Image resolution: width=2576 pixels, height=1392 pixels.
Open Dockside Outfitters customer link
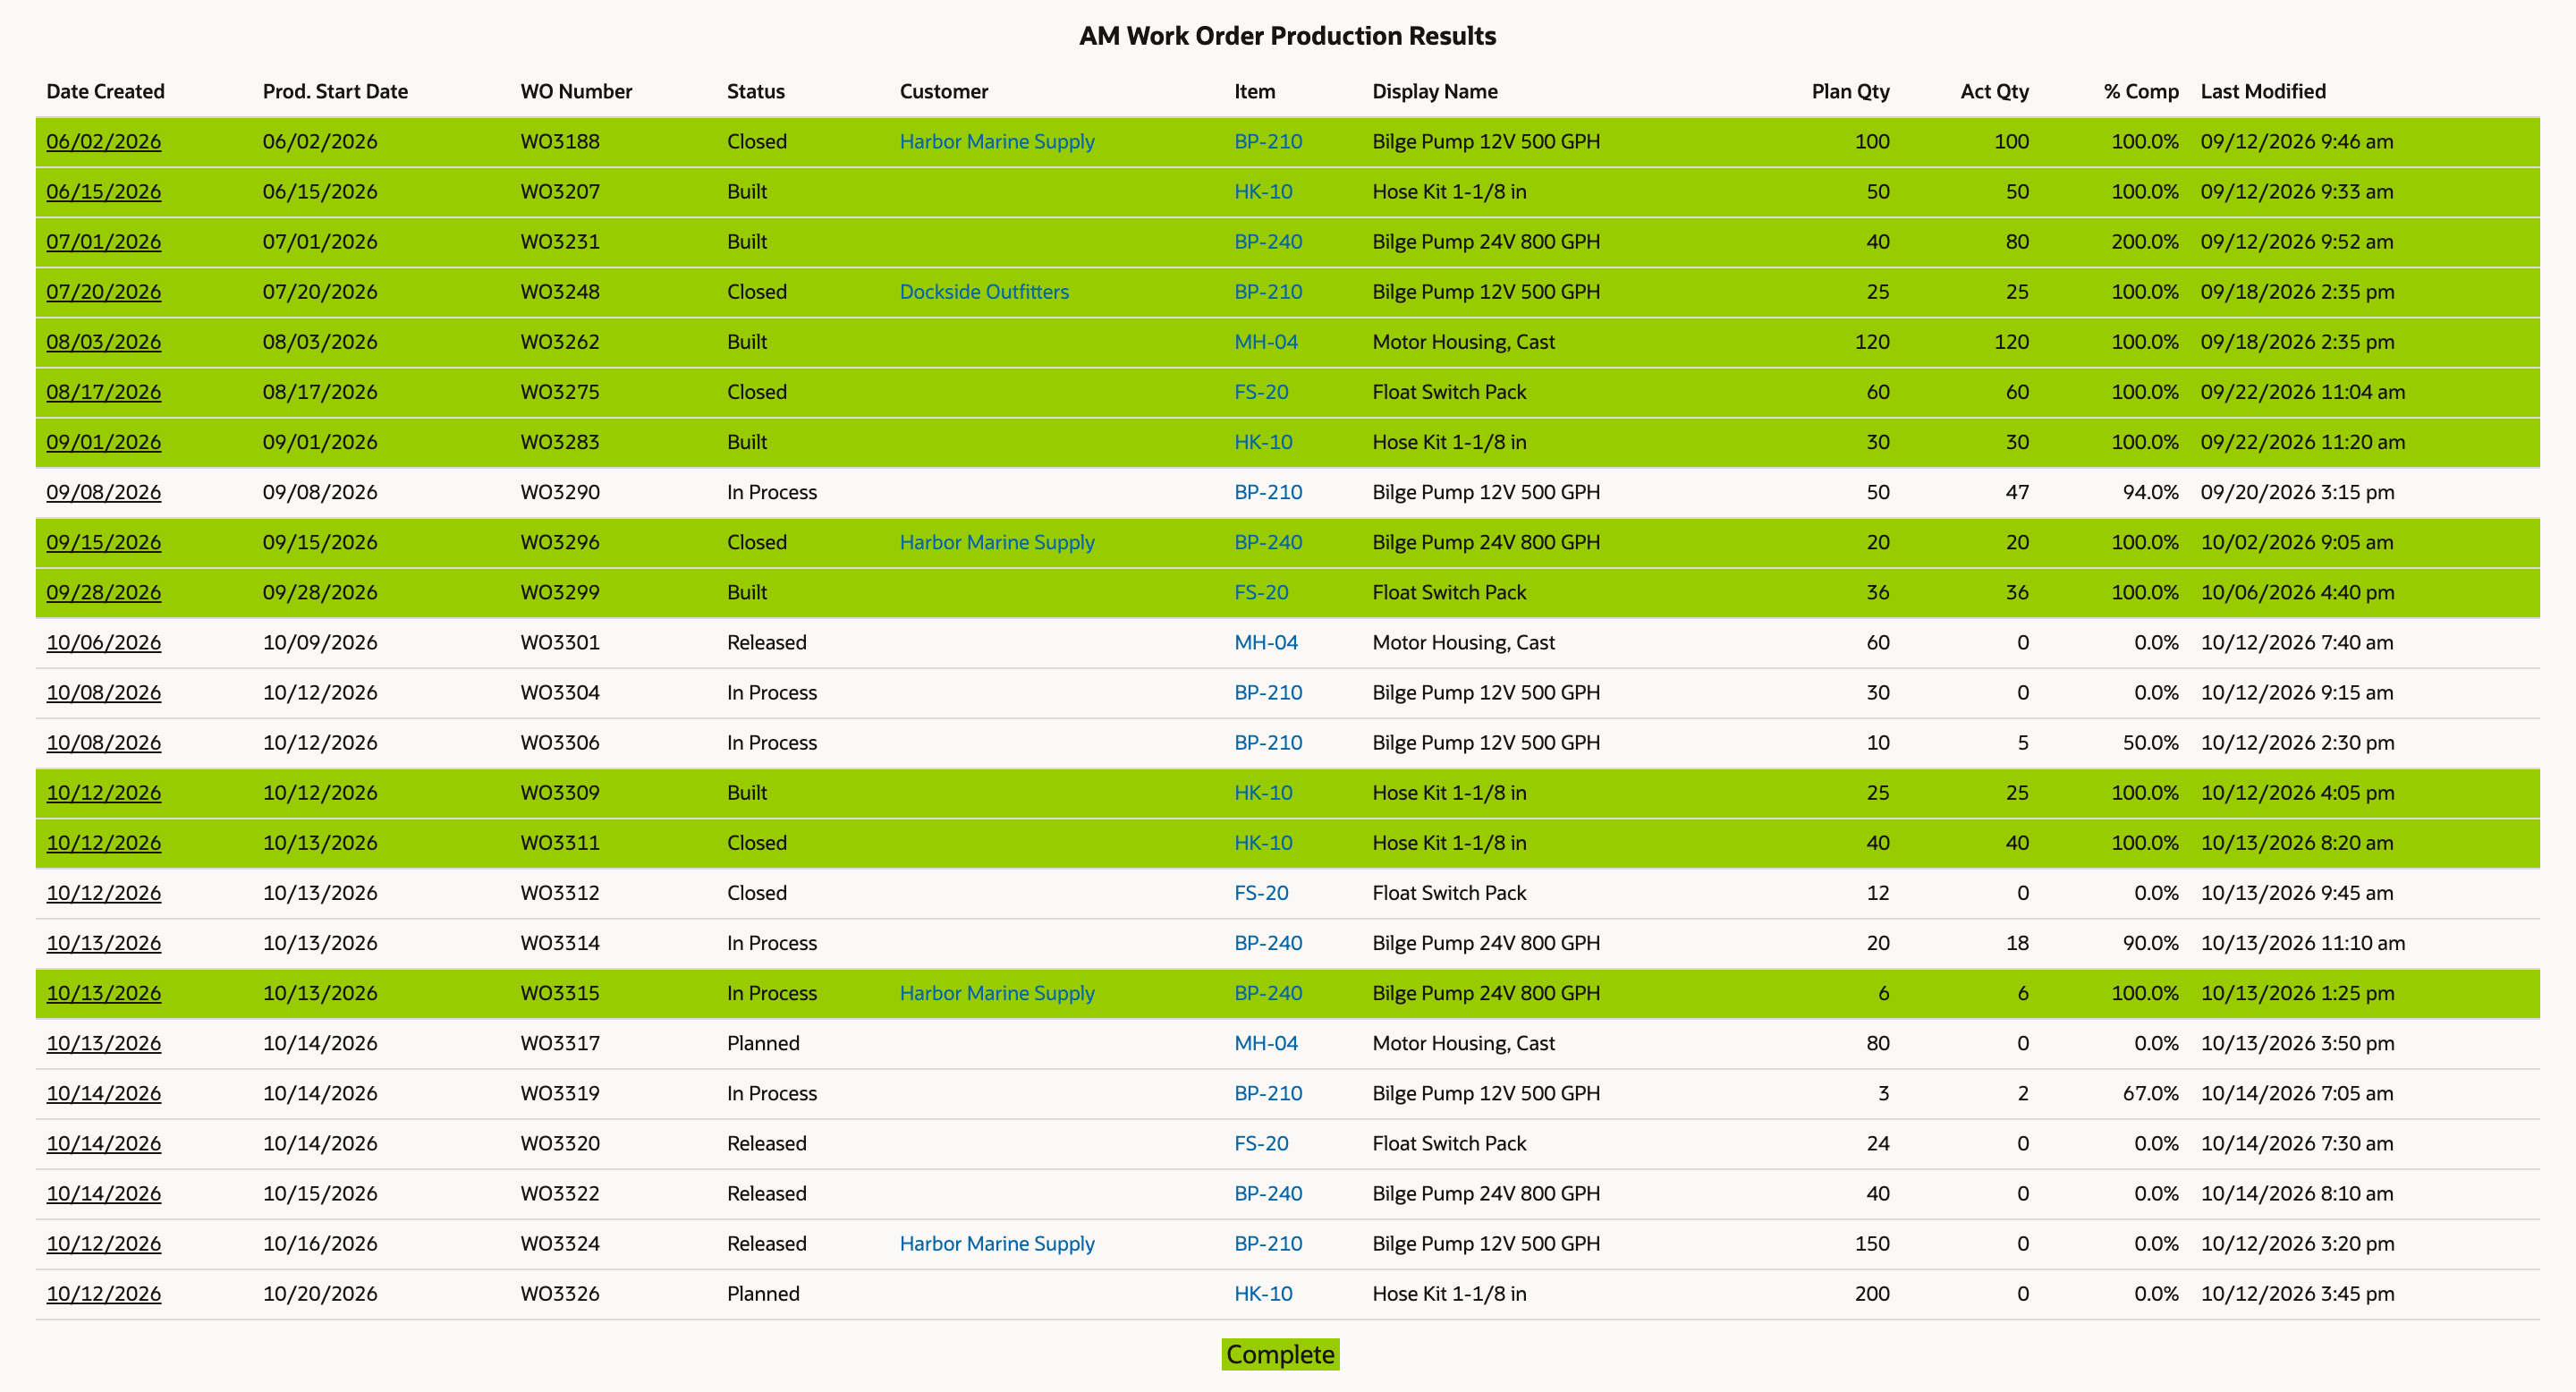click(984, 291)
